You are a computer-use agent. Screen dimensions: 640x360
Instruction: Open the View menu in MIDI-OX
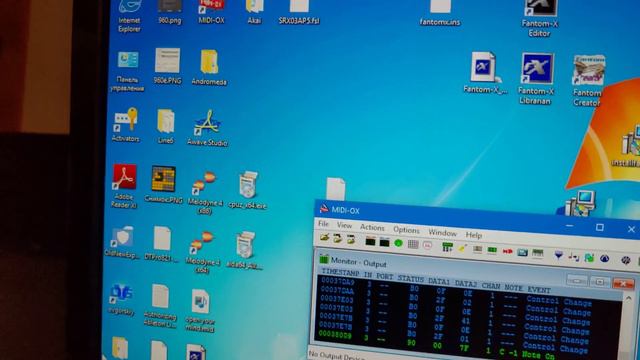pyautogui.click(x=344, y=225)
